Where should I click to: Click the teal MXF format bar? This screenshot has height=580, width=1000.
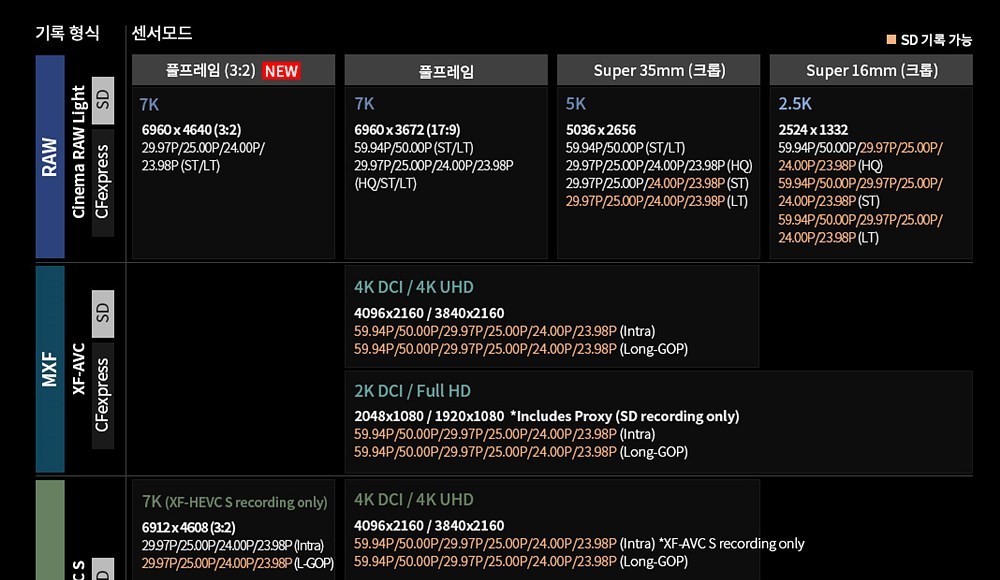50,368
